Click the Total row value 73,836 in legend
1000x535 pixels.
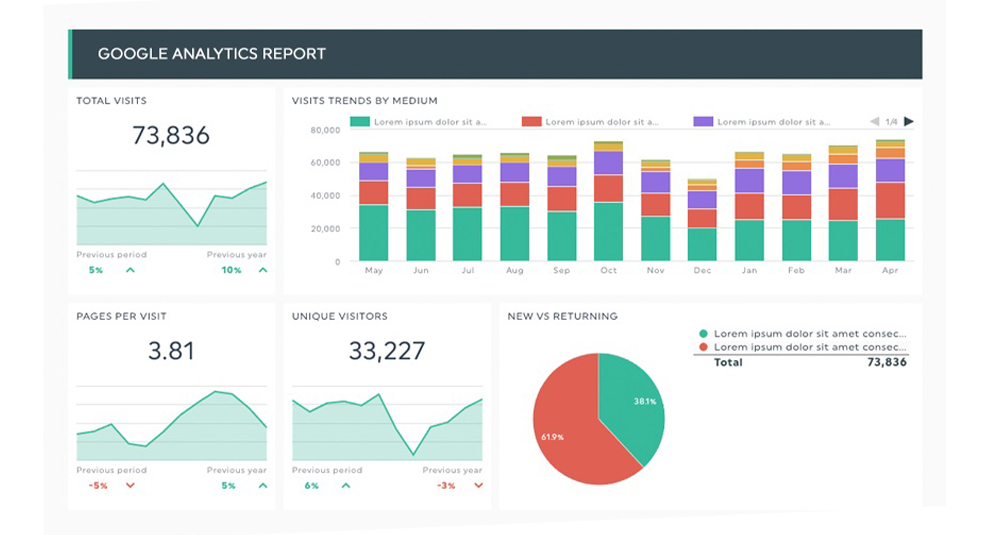(886, 362)
